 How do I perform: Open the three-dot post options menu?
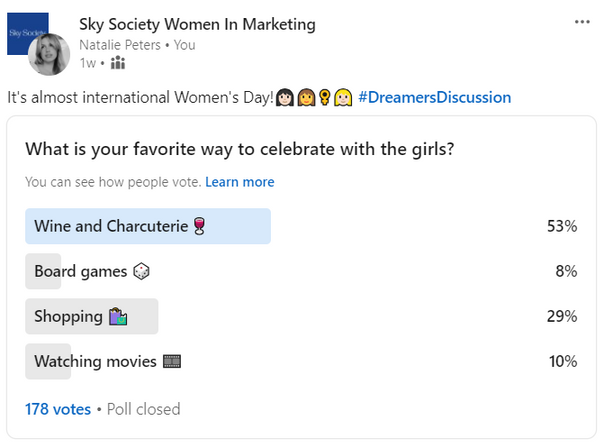click(582, 22)
